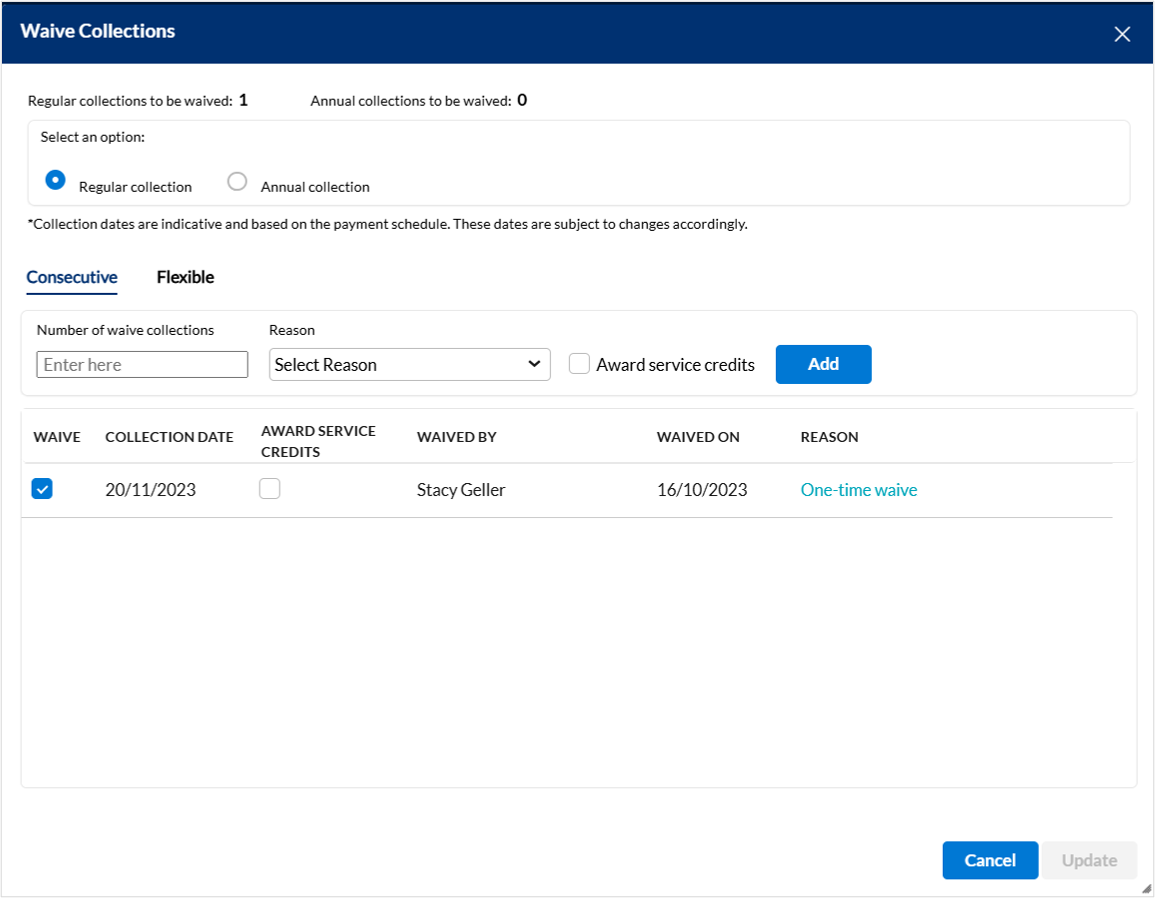Click the Cancel button
The width and height of the screenshot is (1155, 898).
click(990, 860)
